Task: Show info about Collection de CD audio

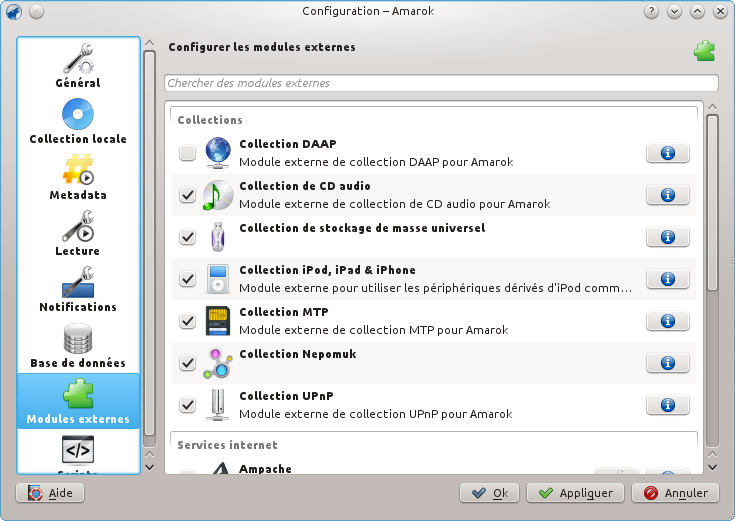Action: tap(668, 195)
